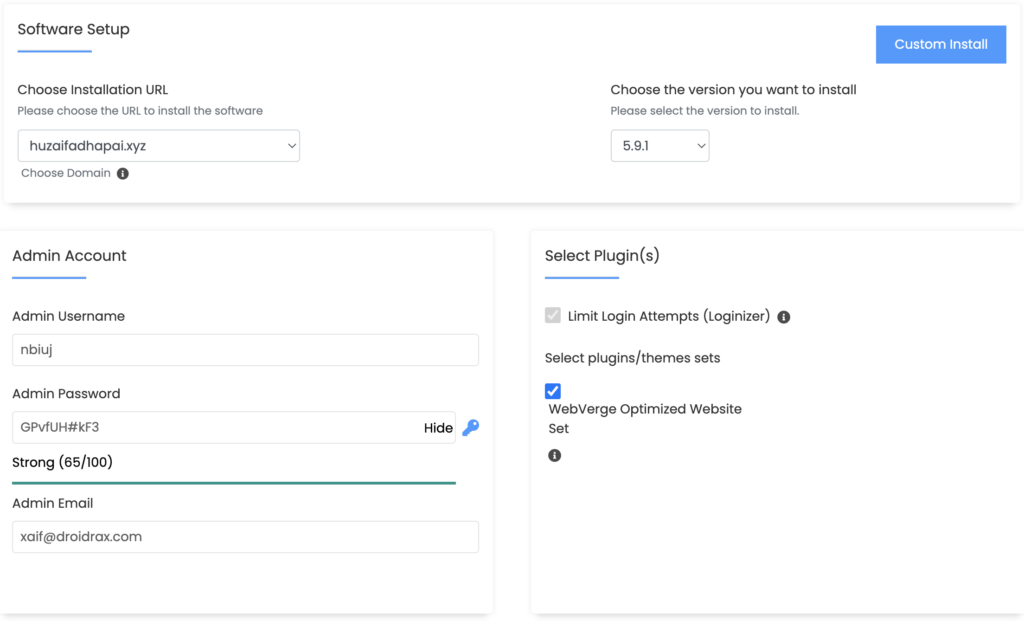Open the 5.9.1 version dropdown
Screen dimensions: 1024x621
[x=659, y=146]
